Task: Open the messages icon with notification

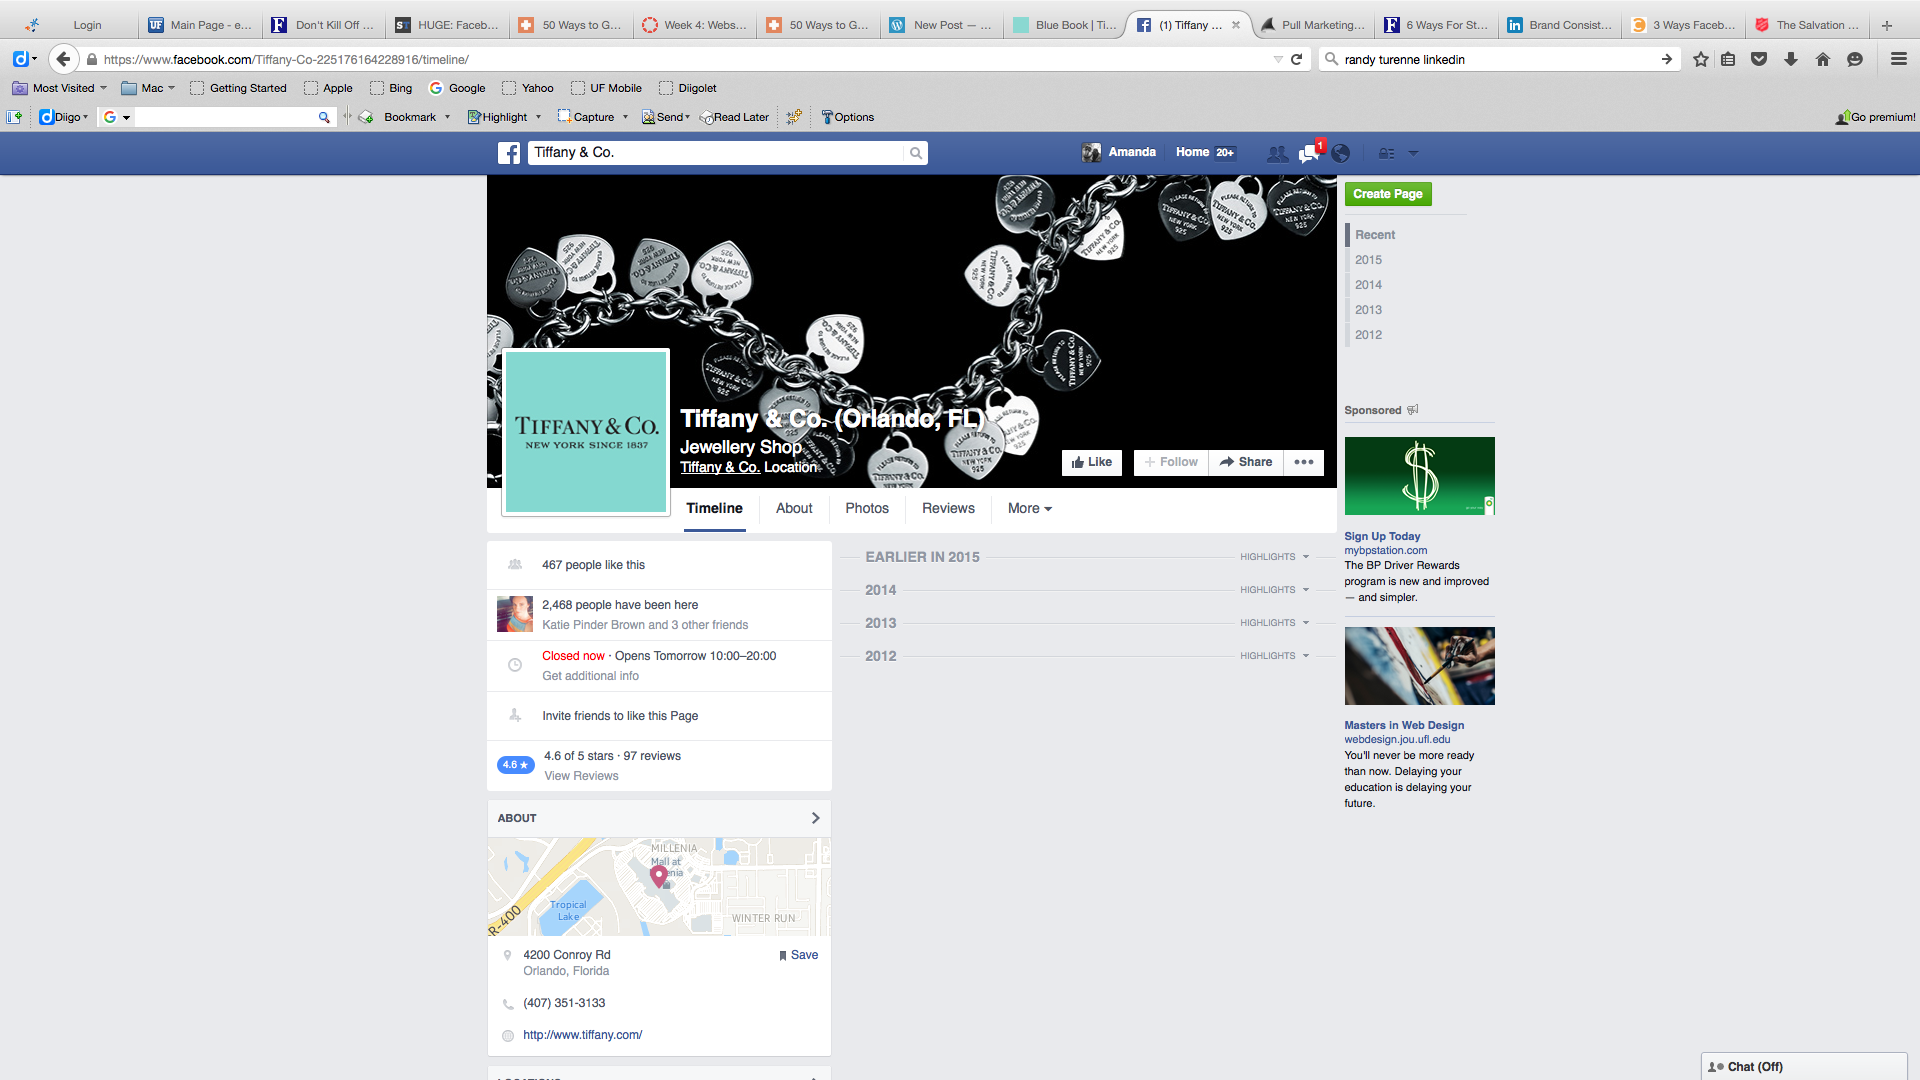Action: point(1309,153)
